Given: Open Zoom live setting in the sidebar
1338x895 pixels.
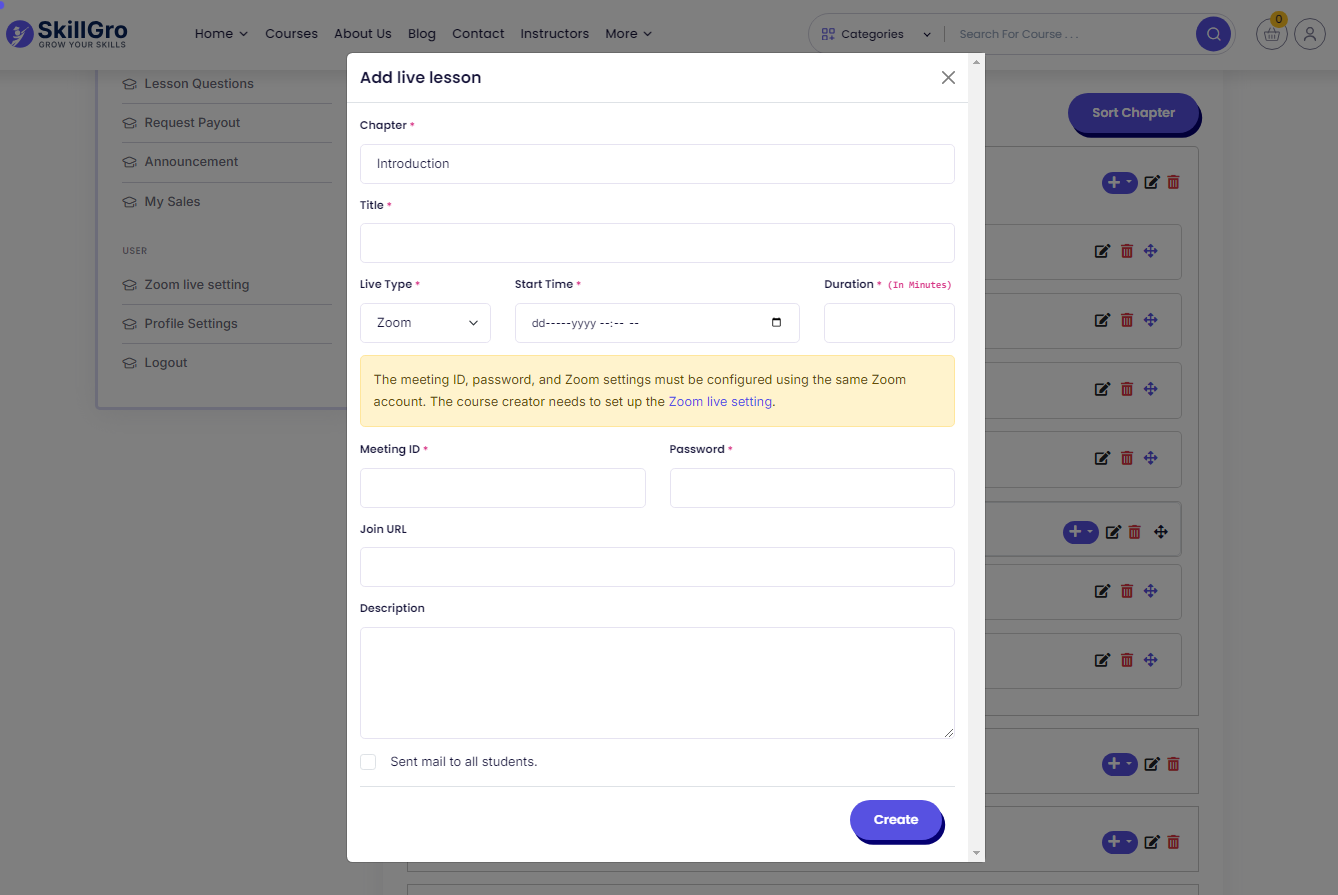Looking at the screenshot, I should [197, 285].
